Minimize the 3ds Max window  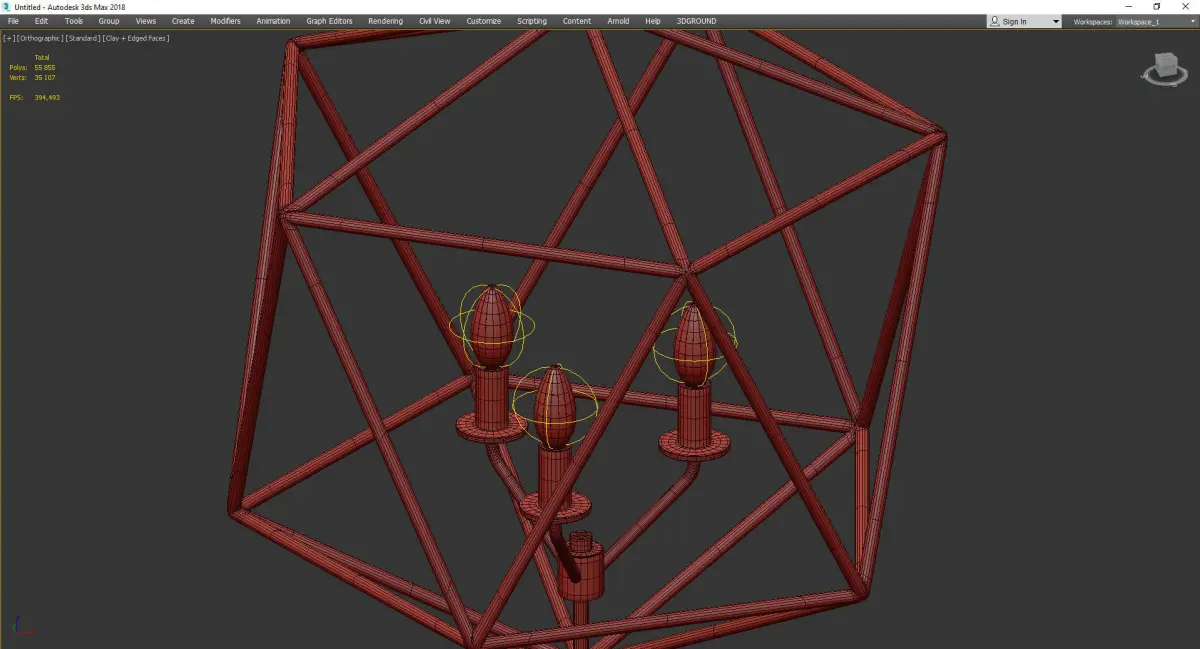coord(1129,7)
